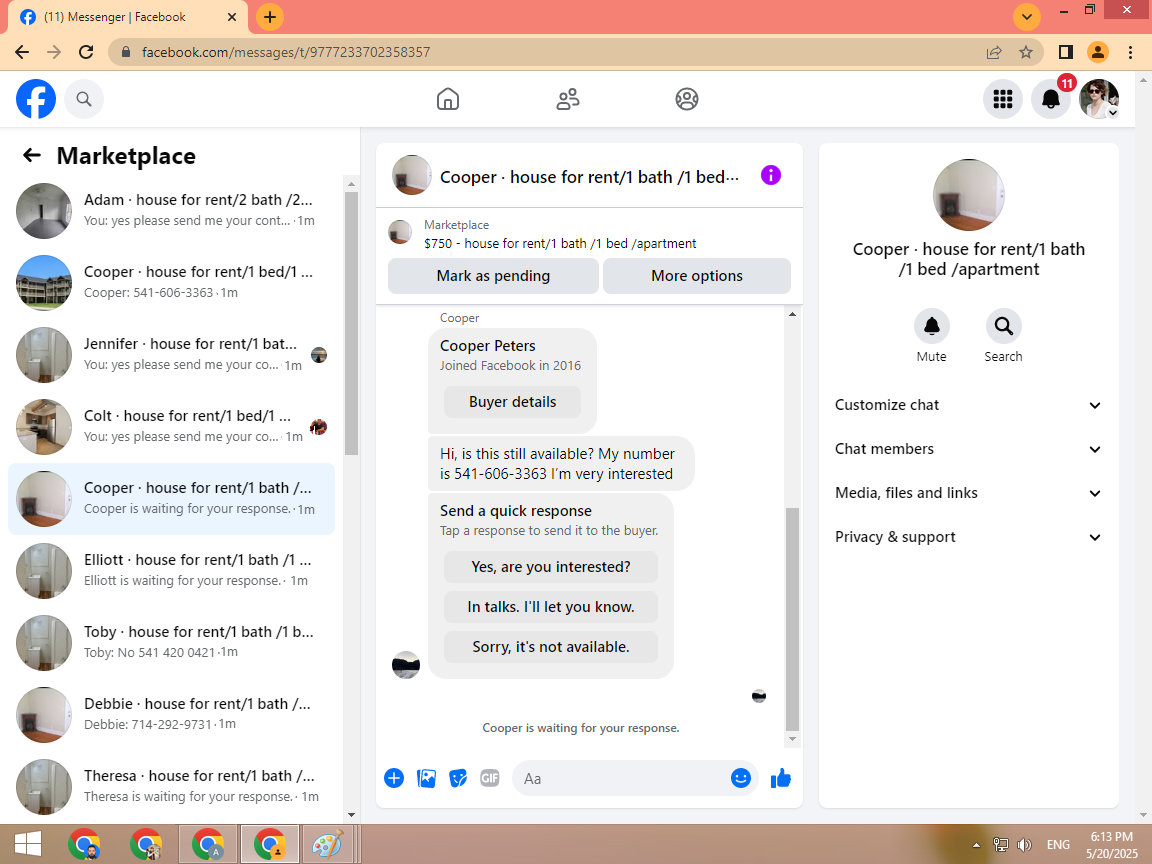
Task: Open Colt house for rent conversation
Action: point(171,427)
